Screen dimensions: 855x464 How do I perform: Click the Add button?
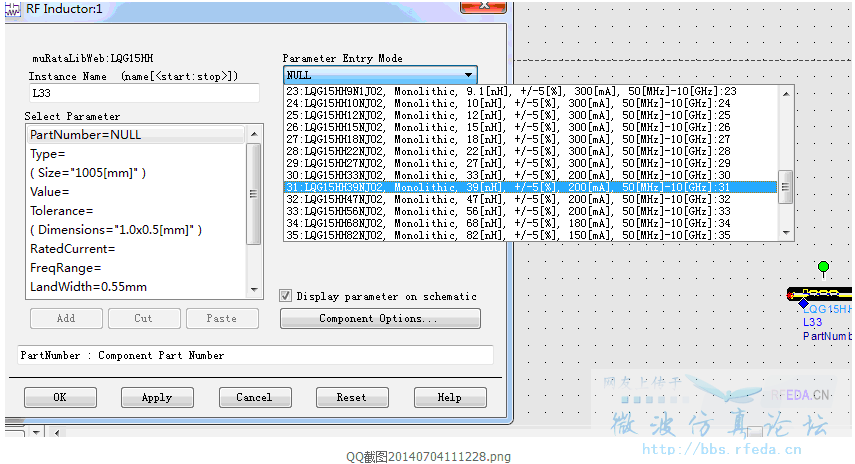click(x=67, y=318)
